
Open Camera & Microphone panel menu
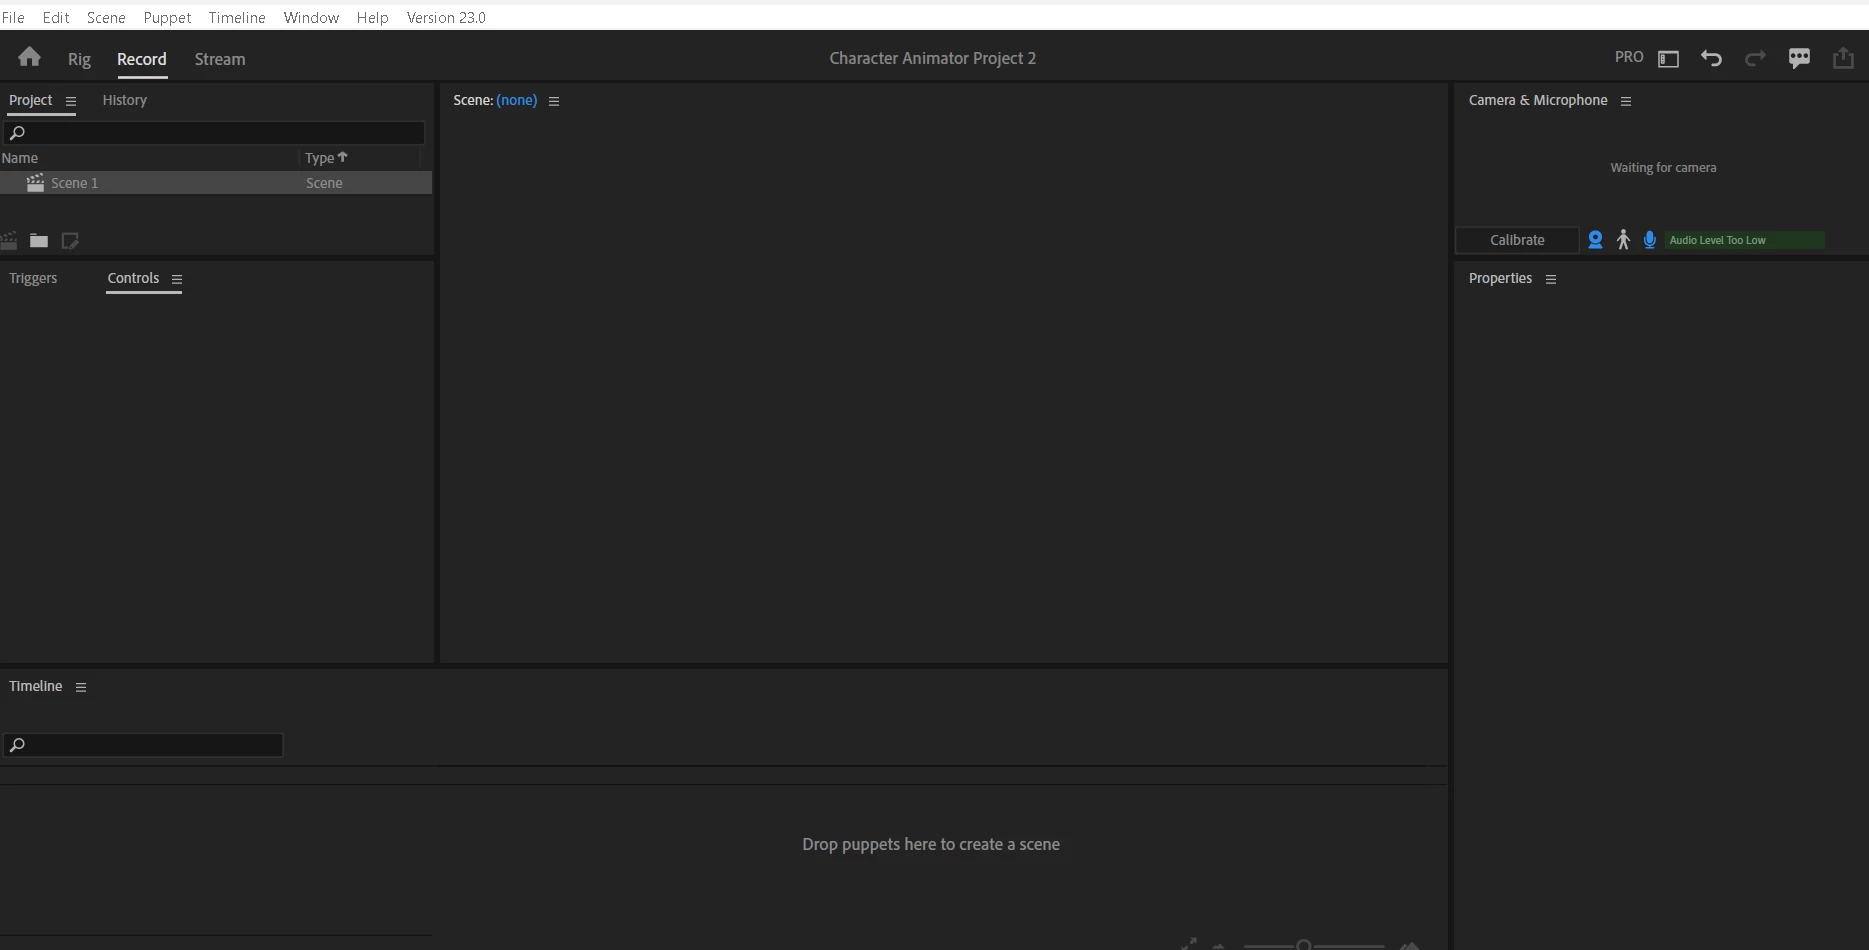tap(1626, 101)
